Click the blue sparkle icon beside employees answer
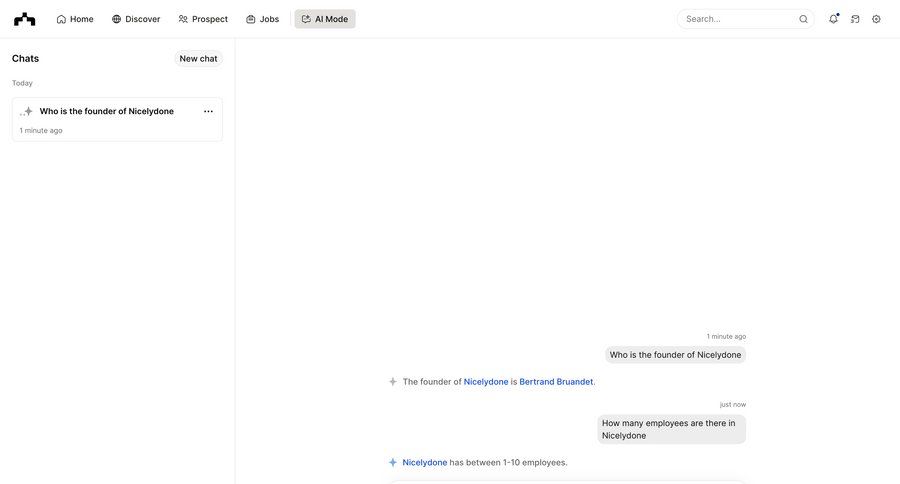 pyautogui.click(x=393, y=462)
